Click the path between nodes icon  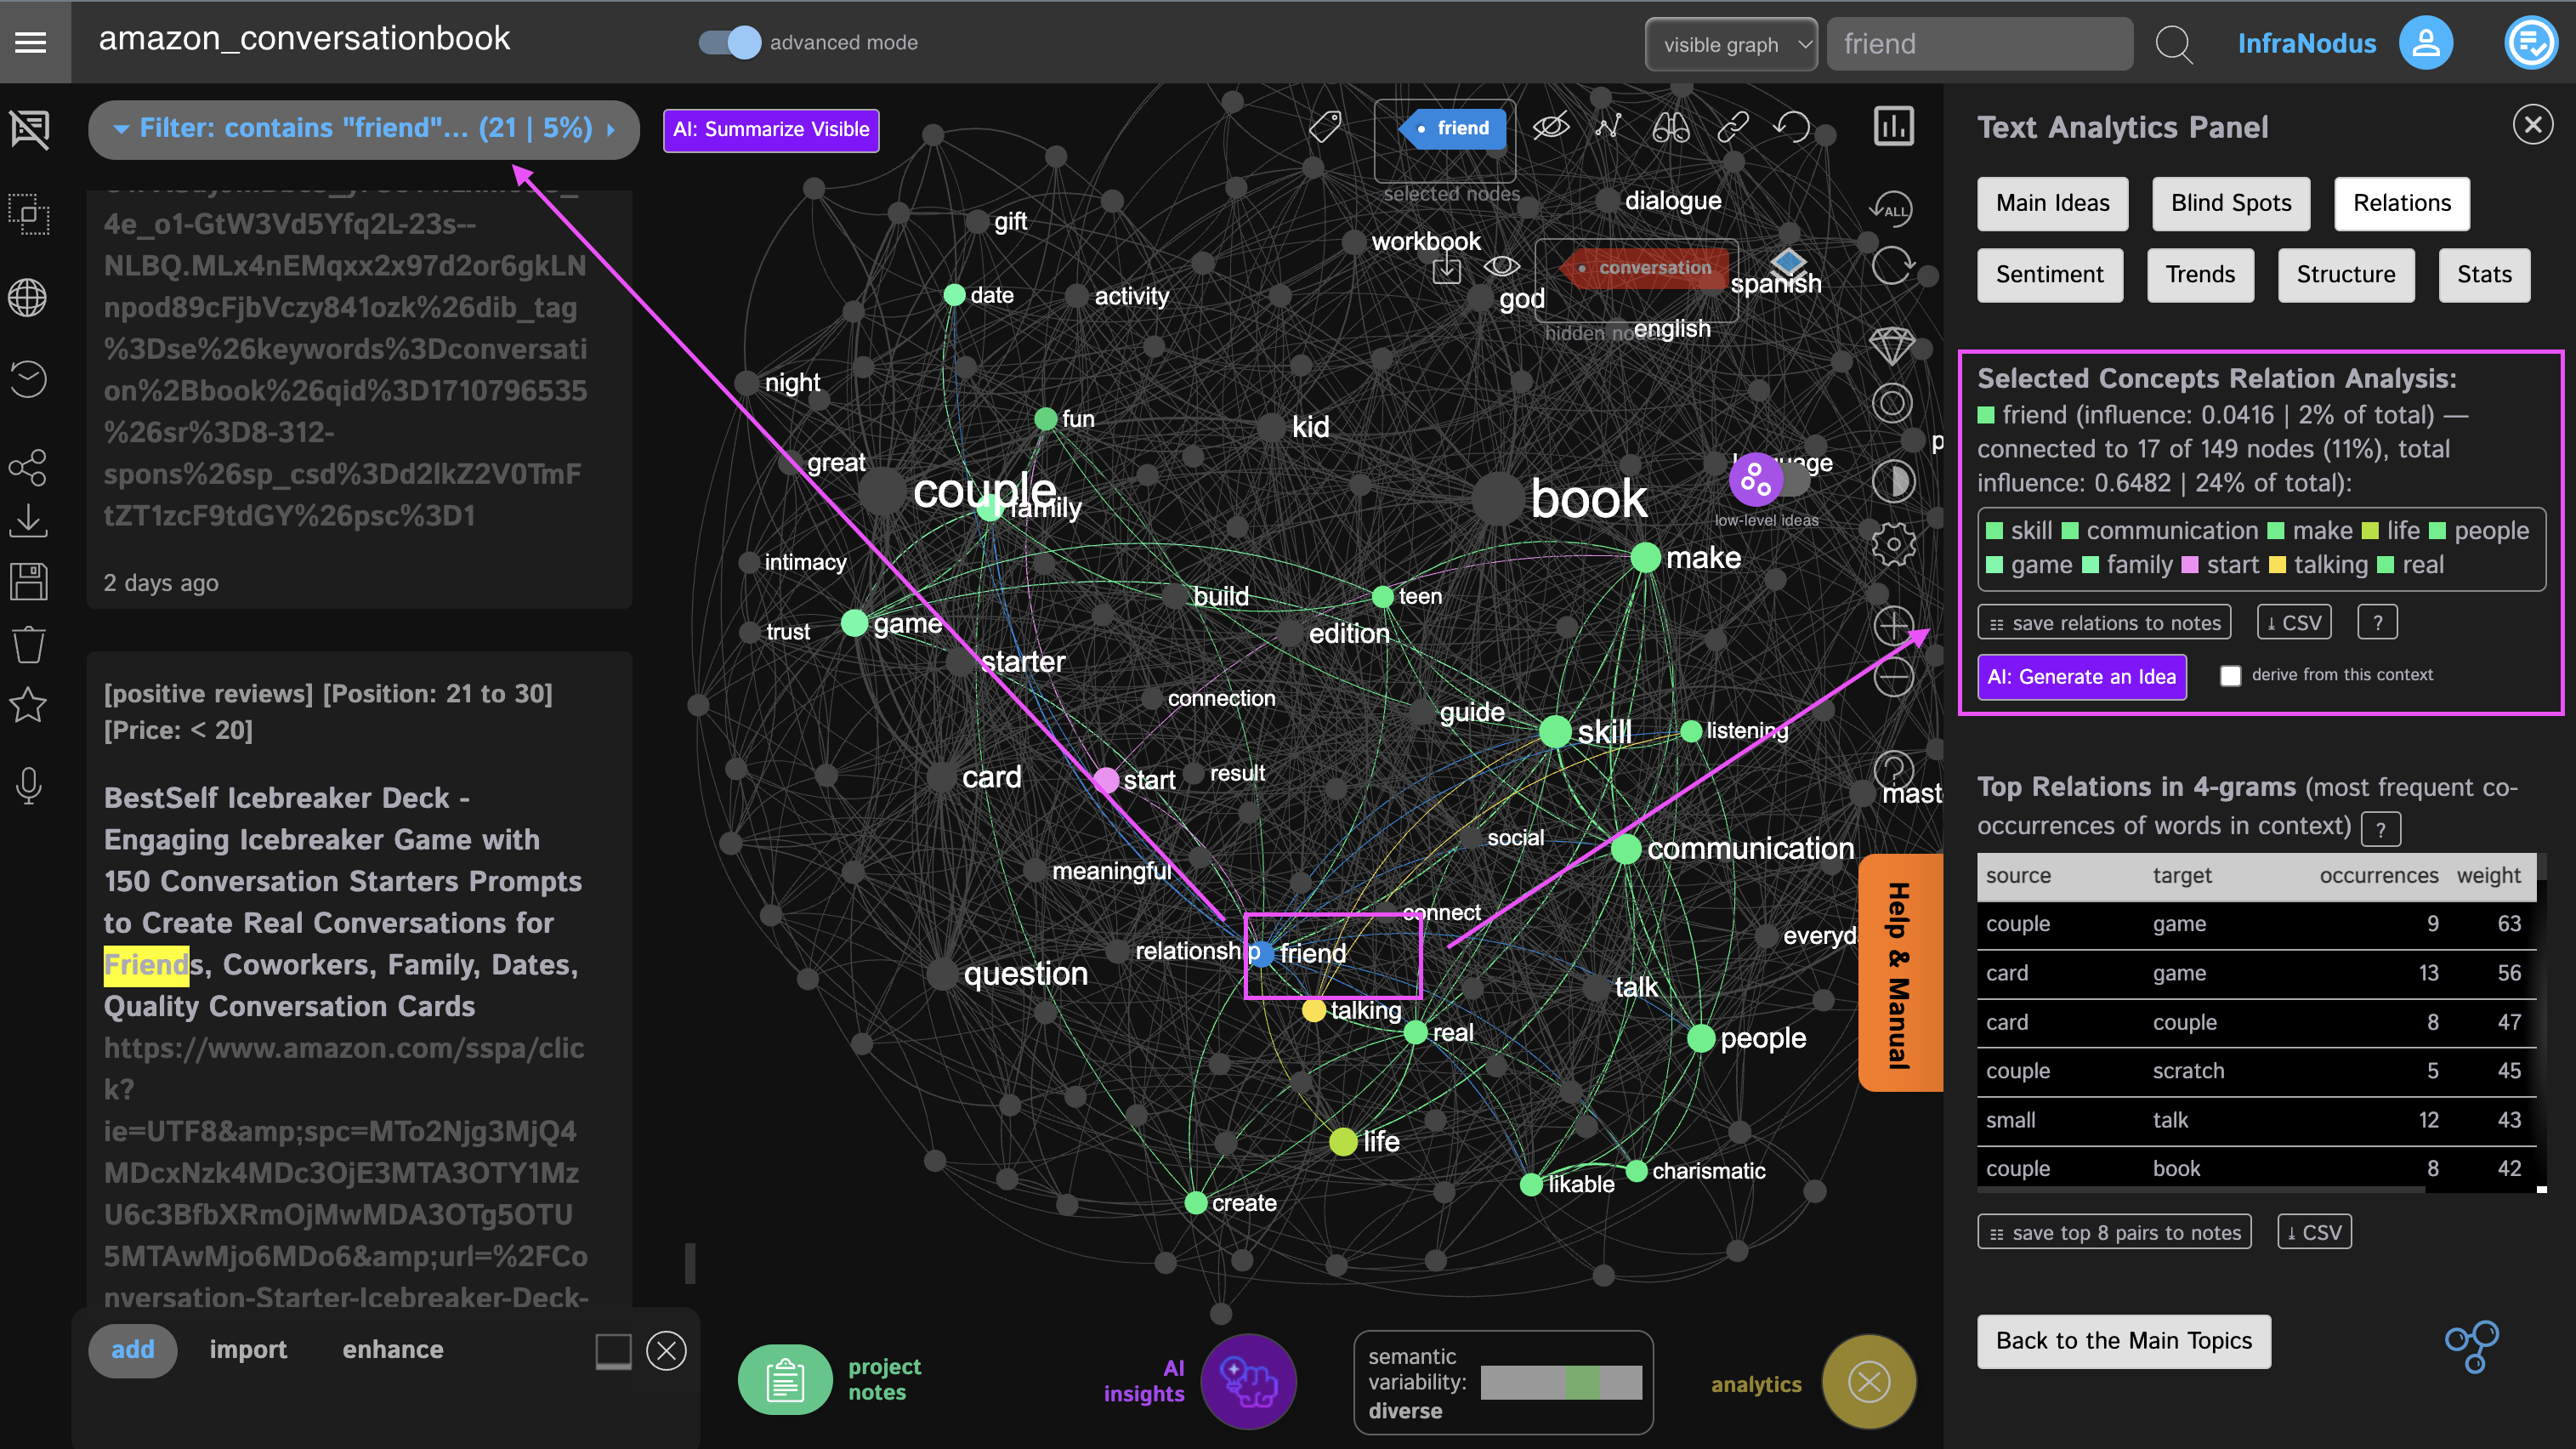(1609, 127)
